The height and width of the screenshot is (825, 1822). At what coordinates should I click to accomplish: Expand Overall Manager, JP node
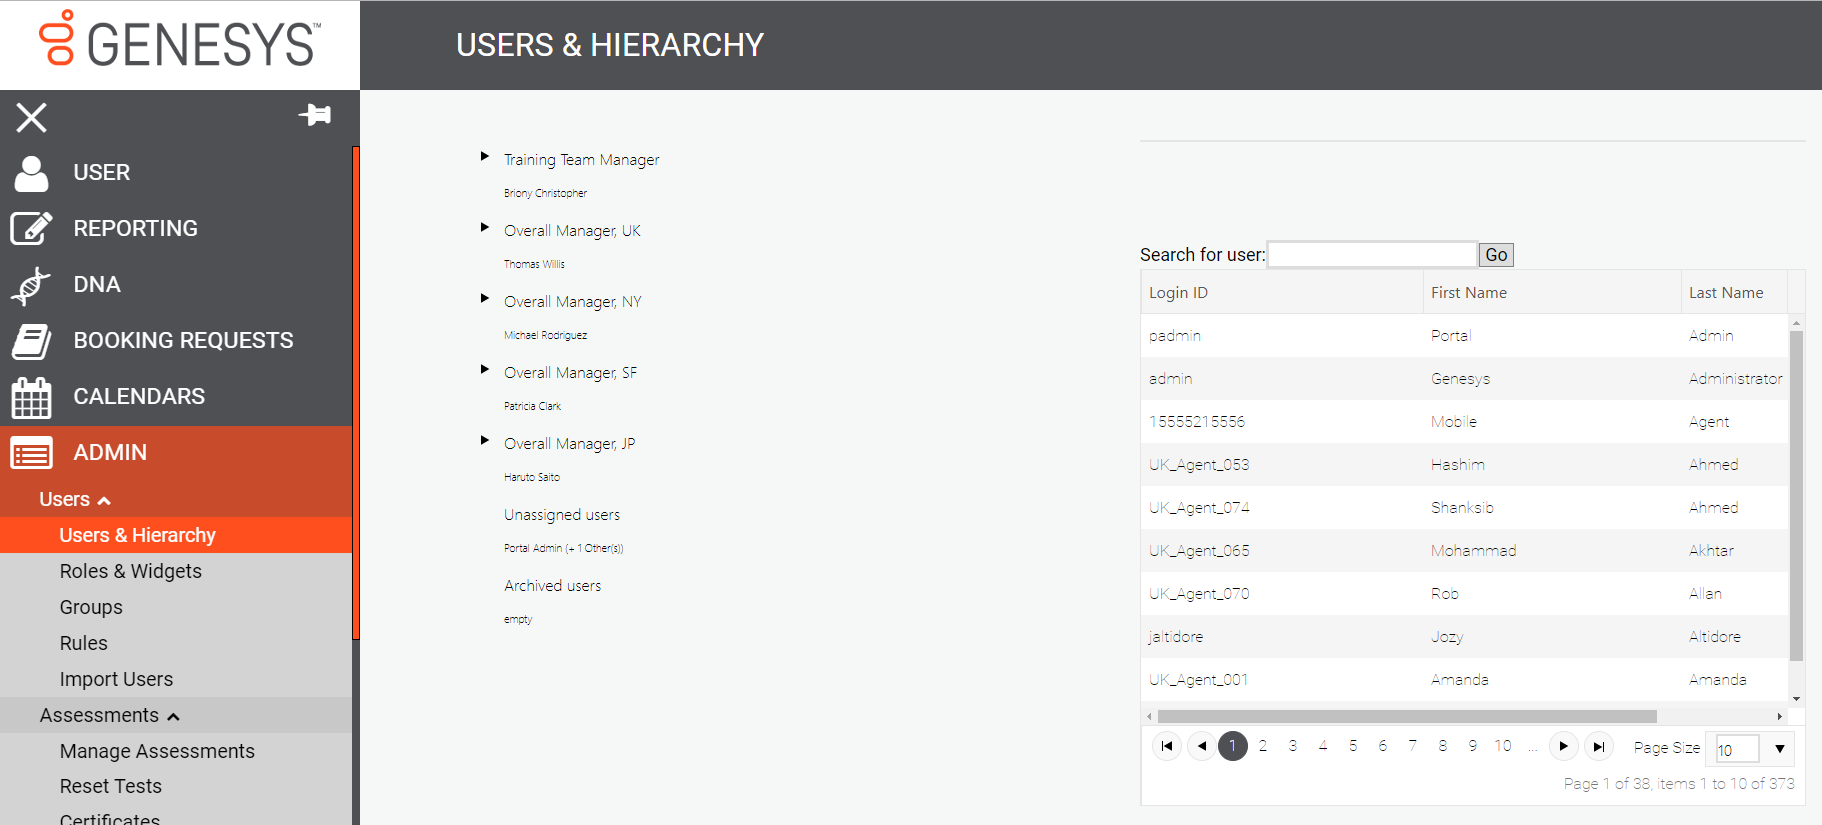pos(484,440)
